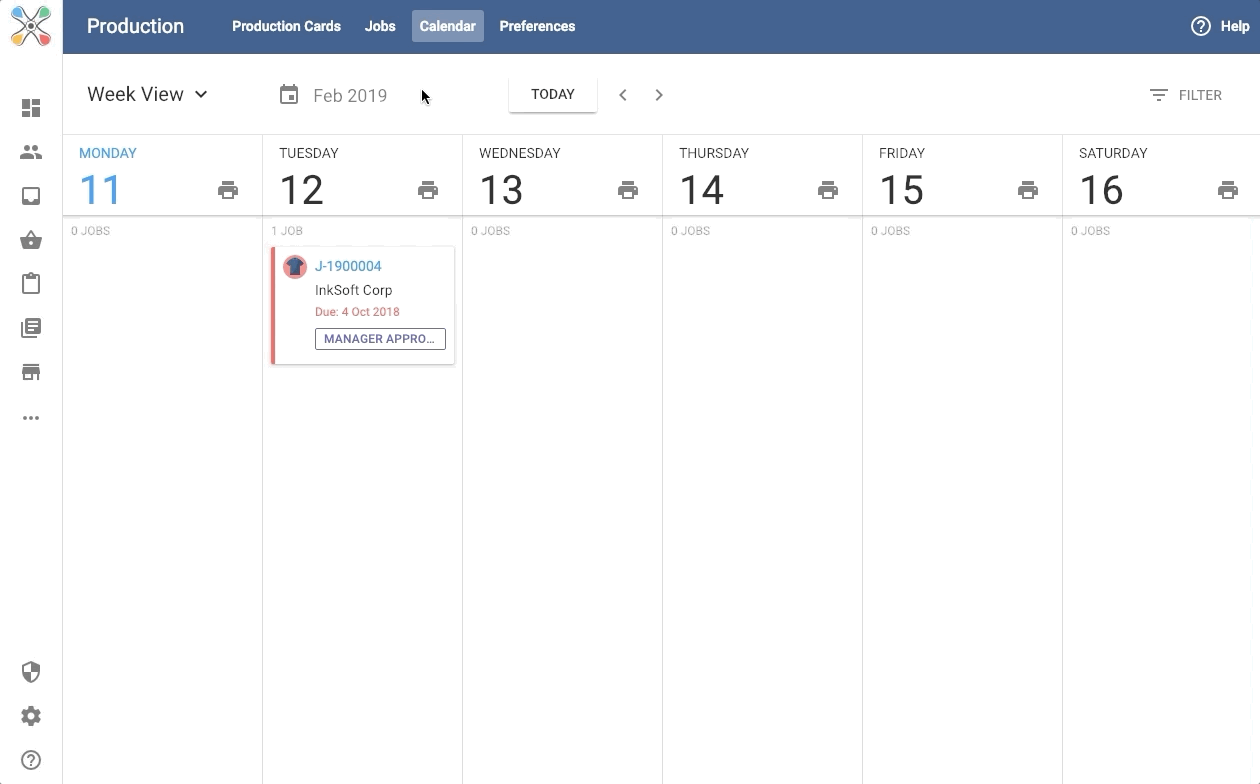Viewport: 1260px width, 784px height.
Task: Go to next week with the right arrow
Action: pos(659,94)
